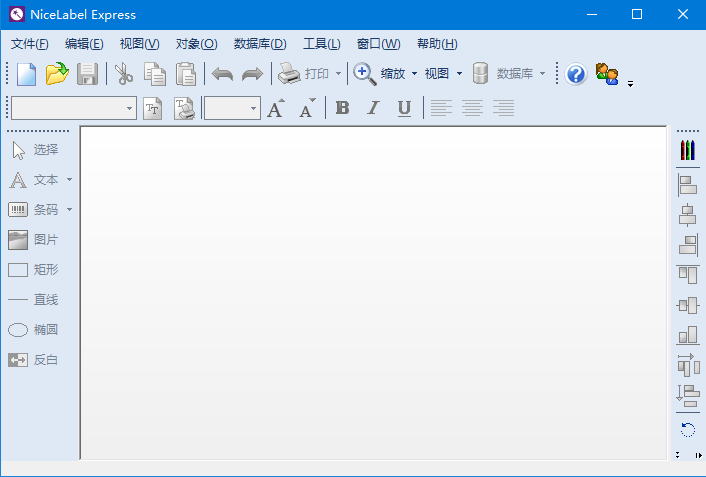Cut selection with the scissors icon
The image size is (706, 477).
124,74
